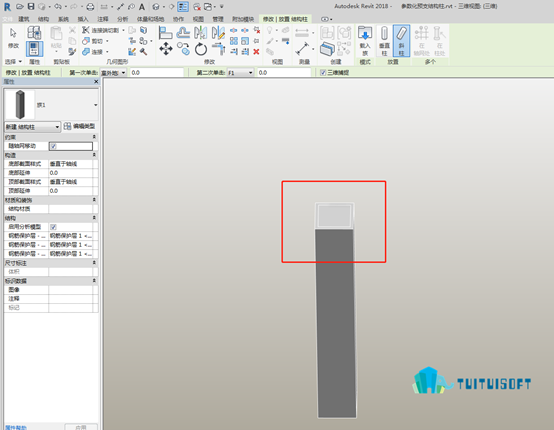
Task: Select the Align tool in Modify panel
Action: click(165, 33)
